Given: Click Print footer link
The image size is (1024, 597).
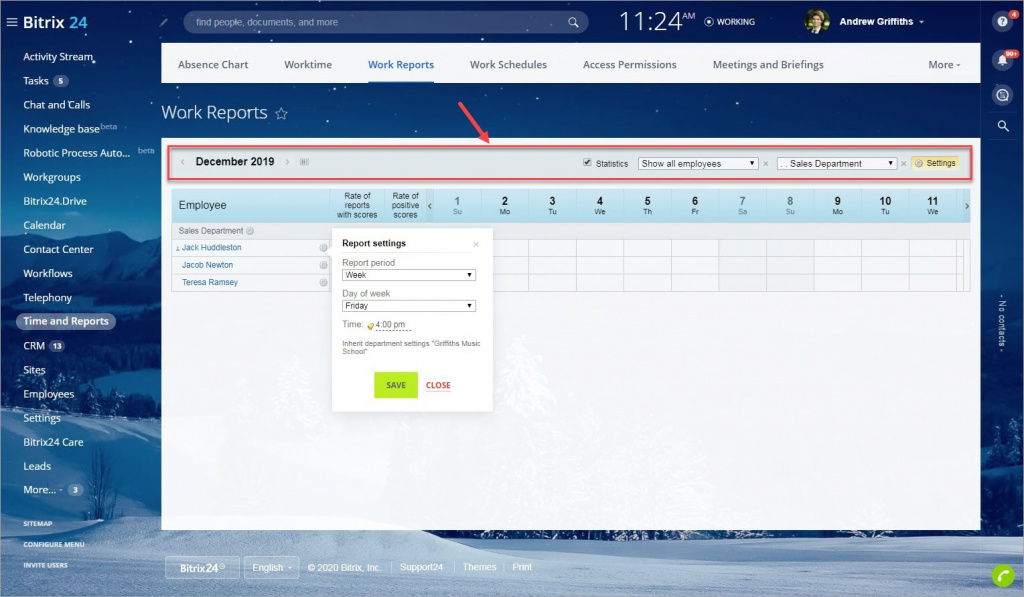Looking at the screenshot, I should click(x=522, y=568).
